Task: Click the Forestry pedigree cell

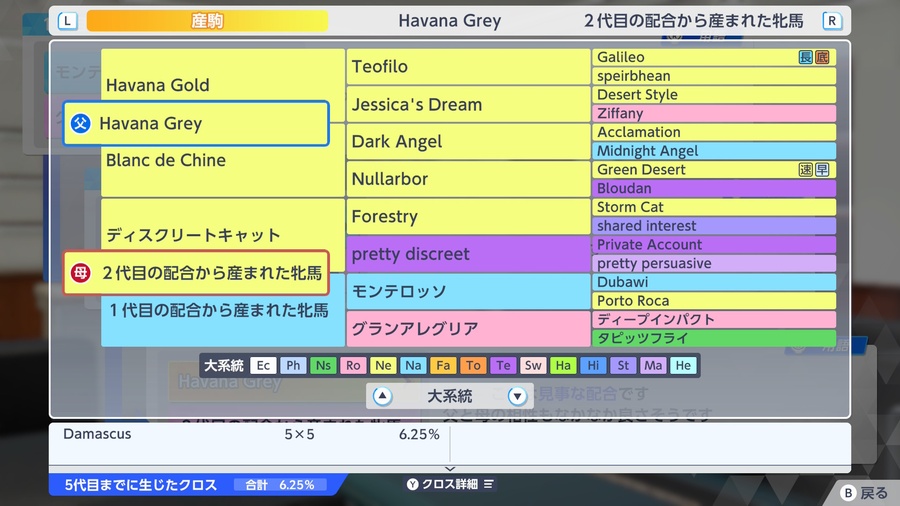Action: [x=468, y=216]
